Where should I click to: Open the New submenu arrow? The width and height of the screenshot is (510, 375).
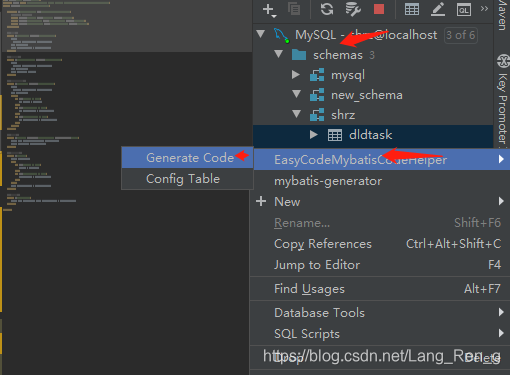tap(501, 201)
